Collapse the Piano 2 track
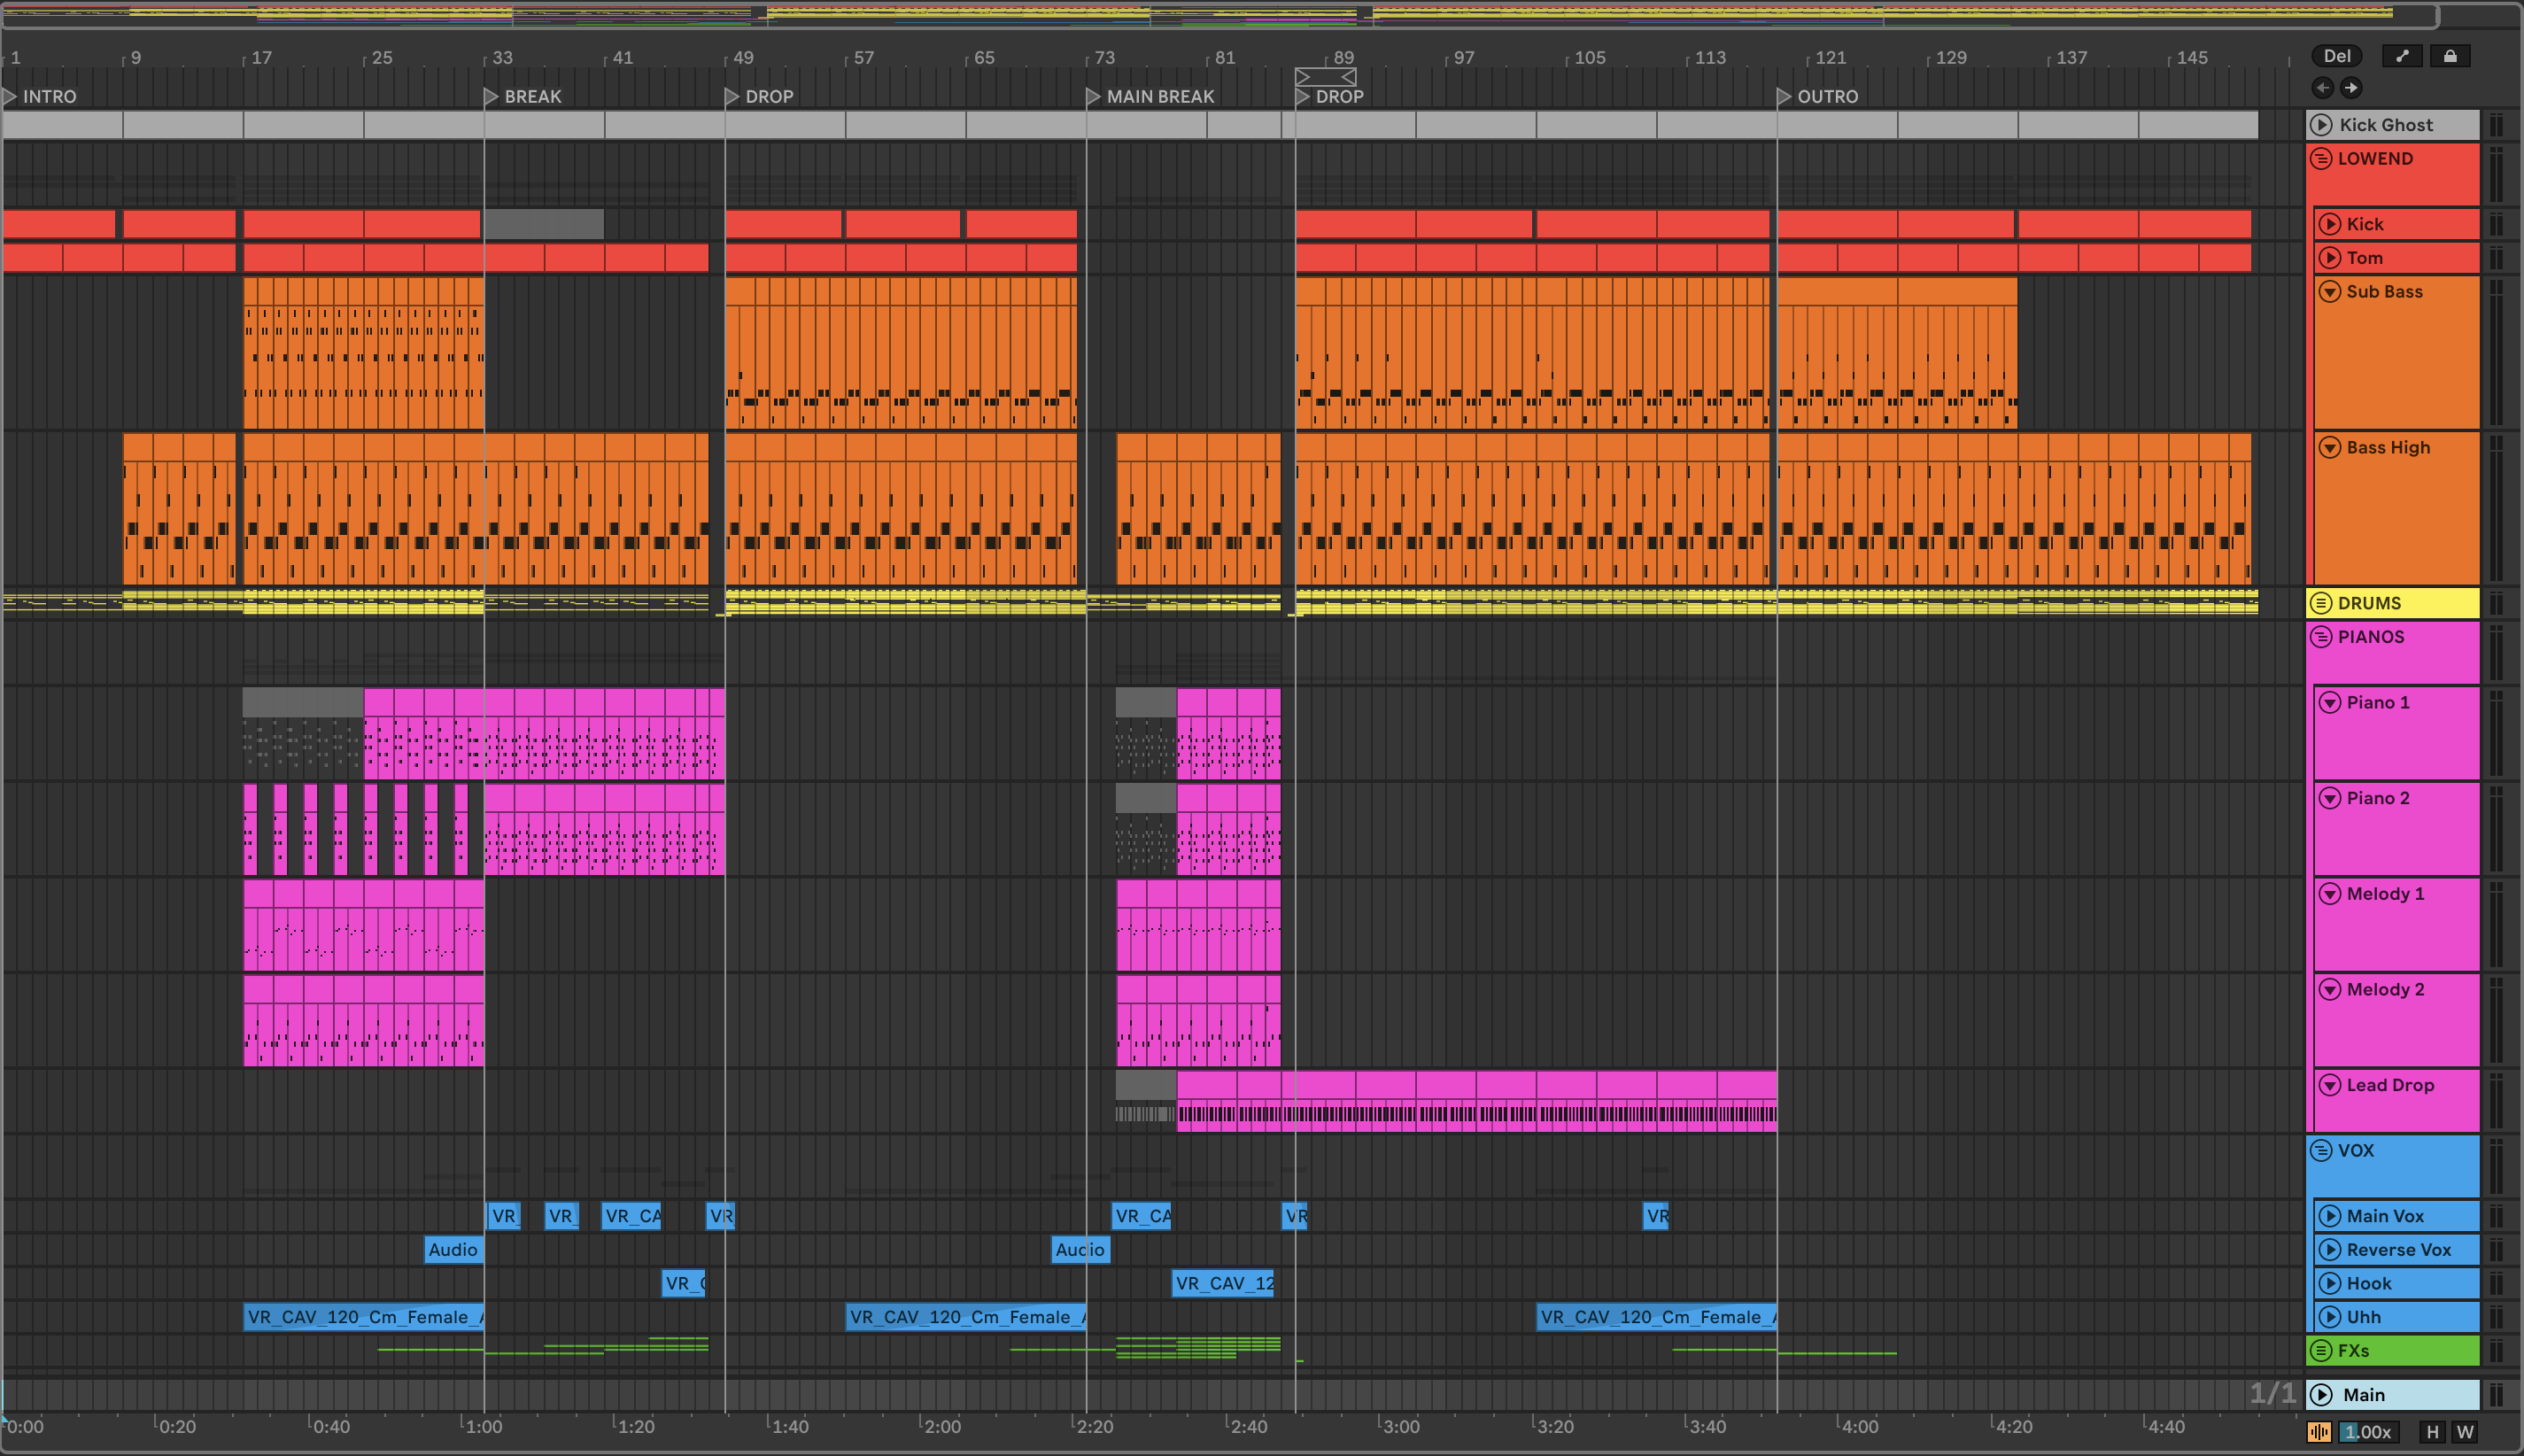2524x1456 pixels. [2330, 798]
